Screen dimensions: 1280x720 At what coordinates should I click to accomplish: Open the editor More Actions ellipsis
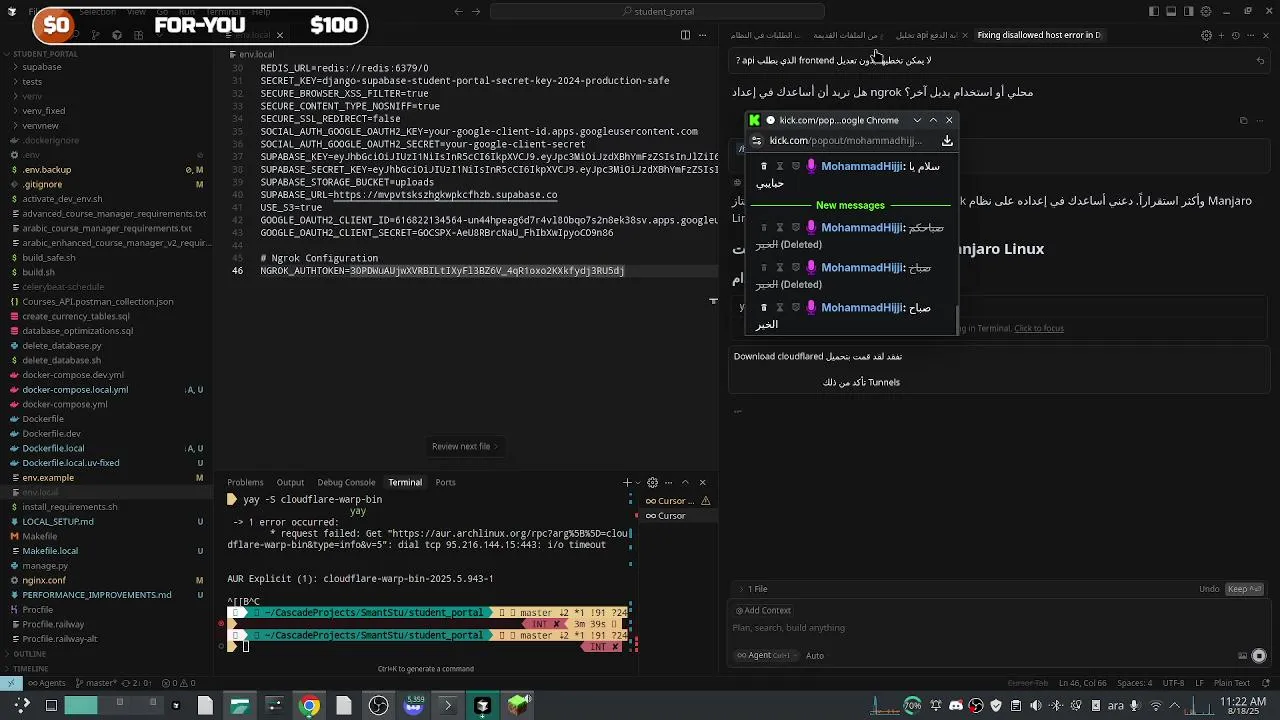coord(704,35)
